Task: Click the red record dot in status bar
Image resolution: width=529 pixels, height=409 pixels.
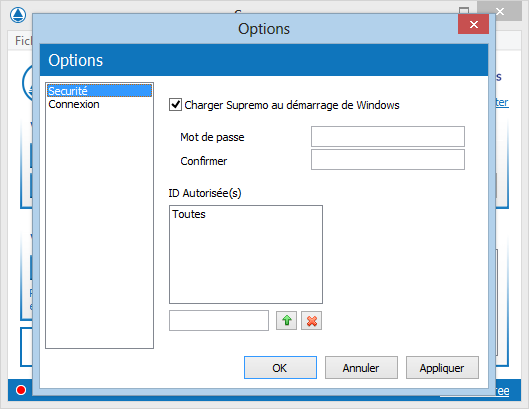Action: tap(21, 390)
